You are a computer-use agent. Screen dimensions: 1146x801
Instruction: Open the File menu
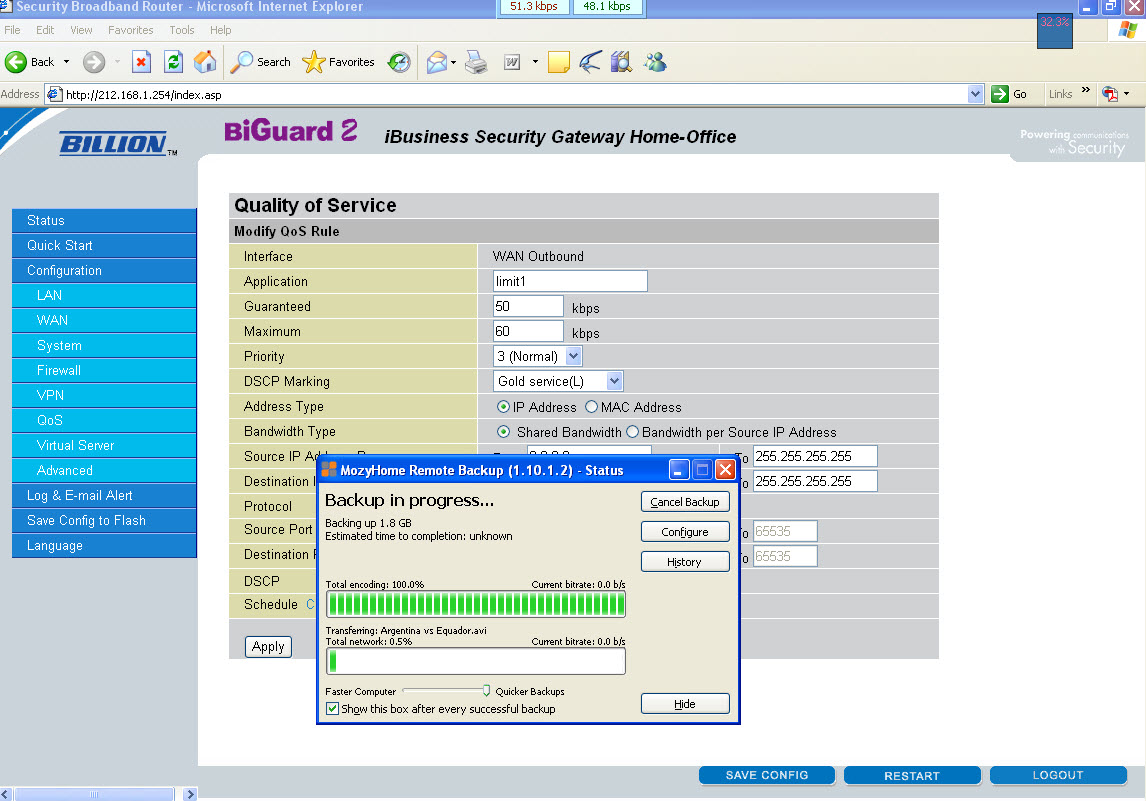[12, 30]
